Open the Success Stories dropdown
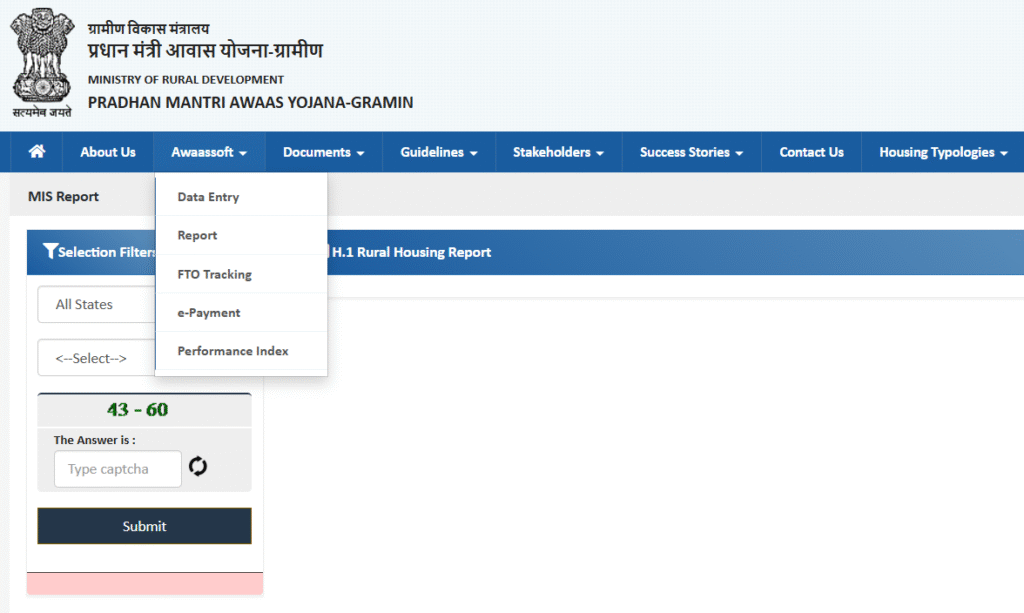 click(692, 152)
